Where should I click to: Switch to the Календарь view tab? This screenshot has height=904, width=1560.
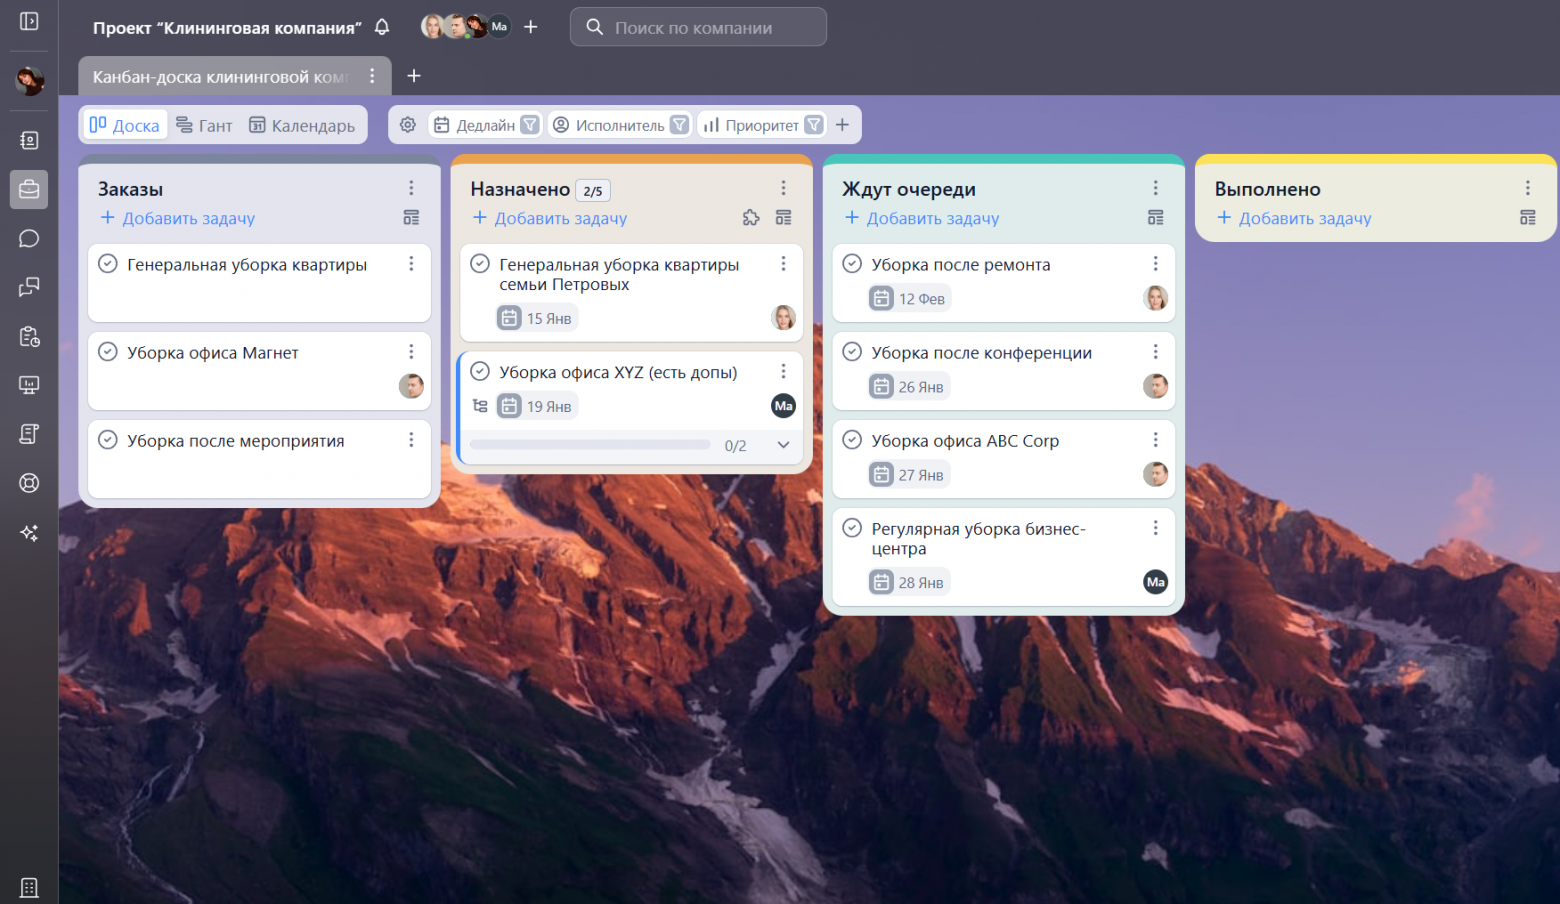[x=302, y=125]
